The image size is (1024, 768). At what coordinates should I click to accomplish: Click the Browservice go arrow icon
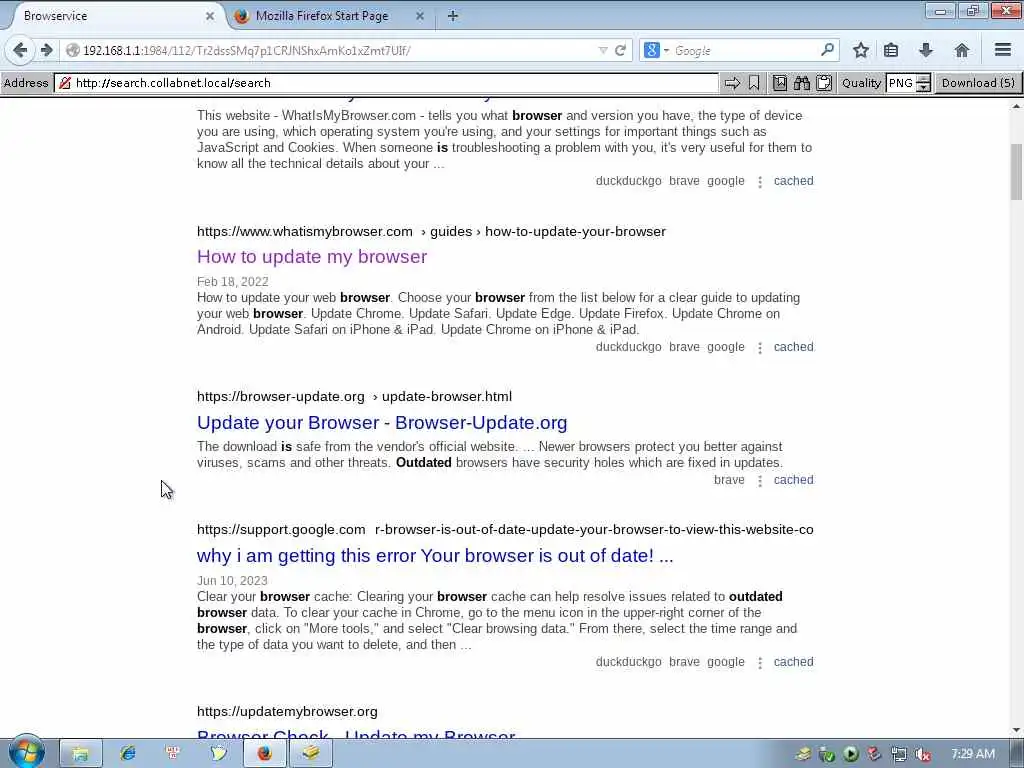click(x=732, y=83)
